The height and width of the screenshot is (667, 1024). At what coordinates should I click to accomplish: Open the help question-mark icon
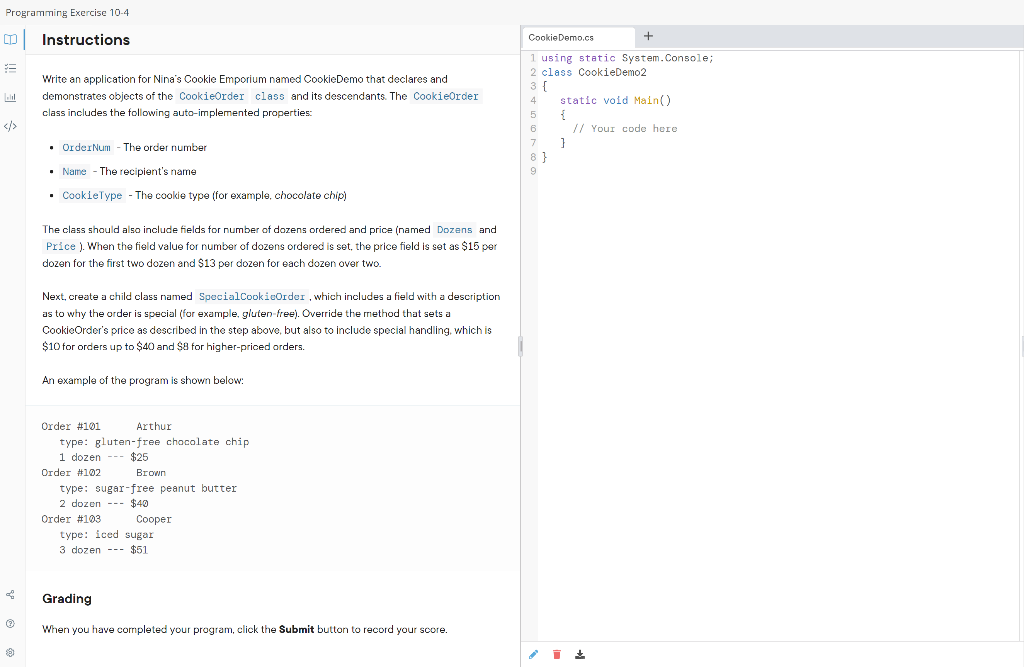(x=10, y=623)
